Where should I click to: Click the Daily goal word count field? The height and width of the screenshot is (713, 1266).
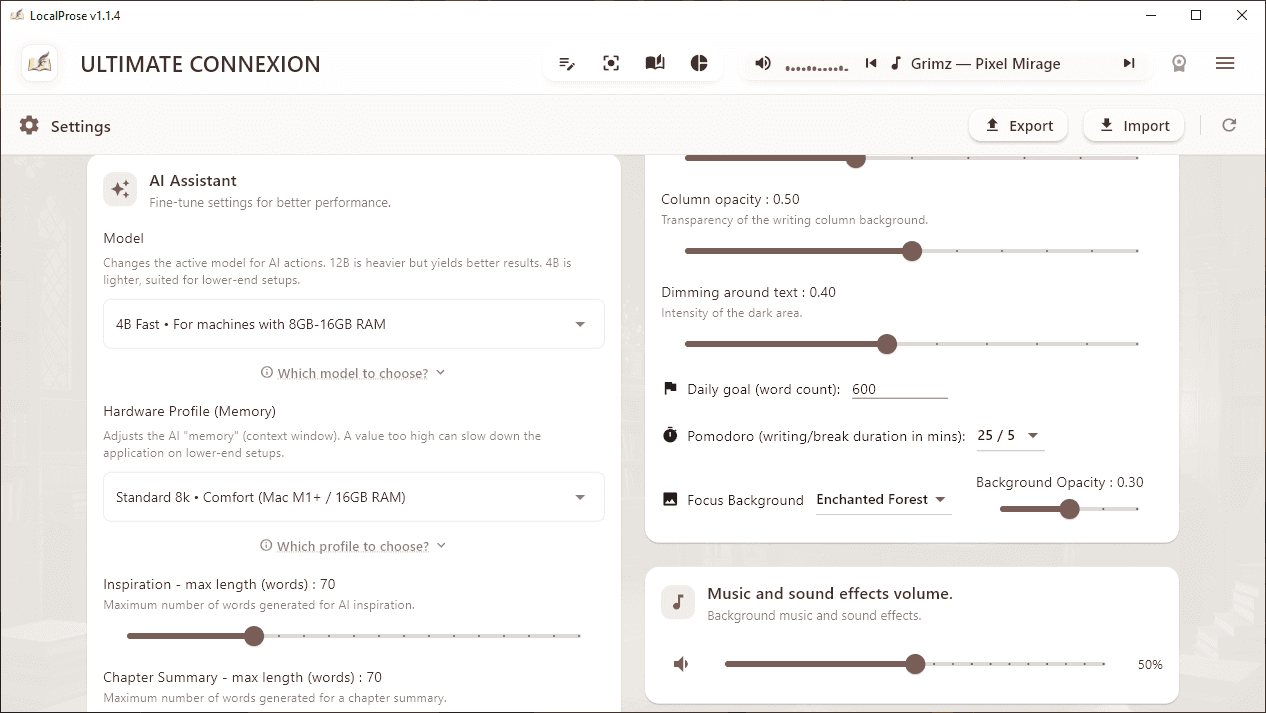pyautogui.click(x=899, y=389)
